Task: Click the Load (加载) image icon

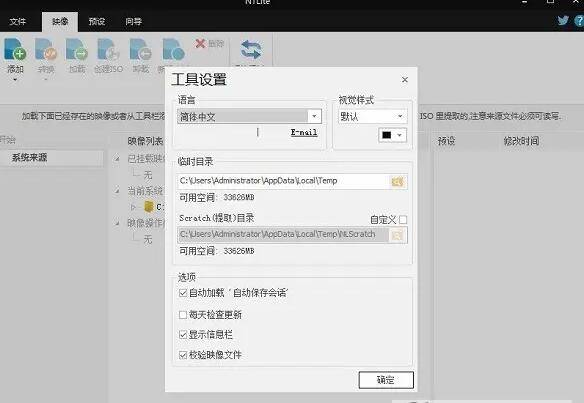Action: click(77, 49)
